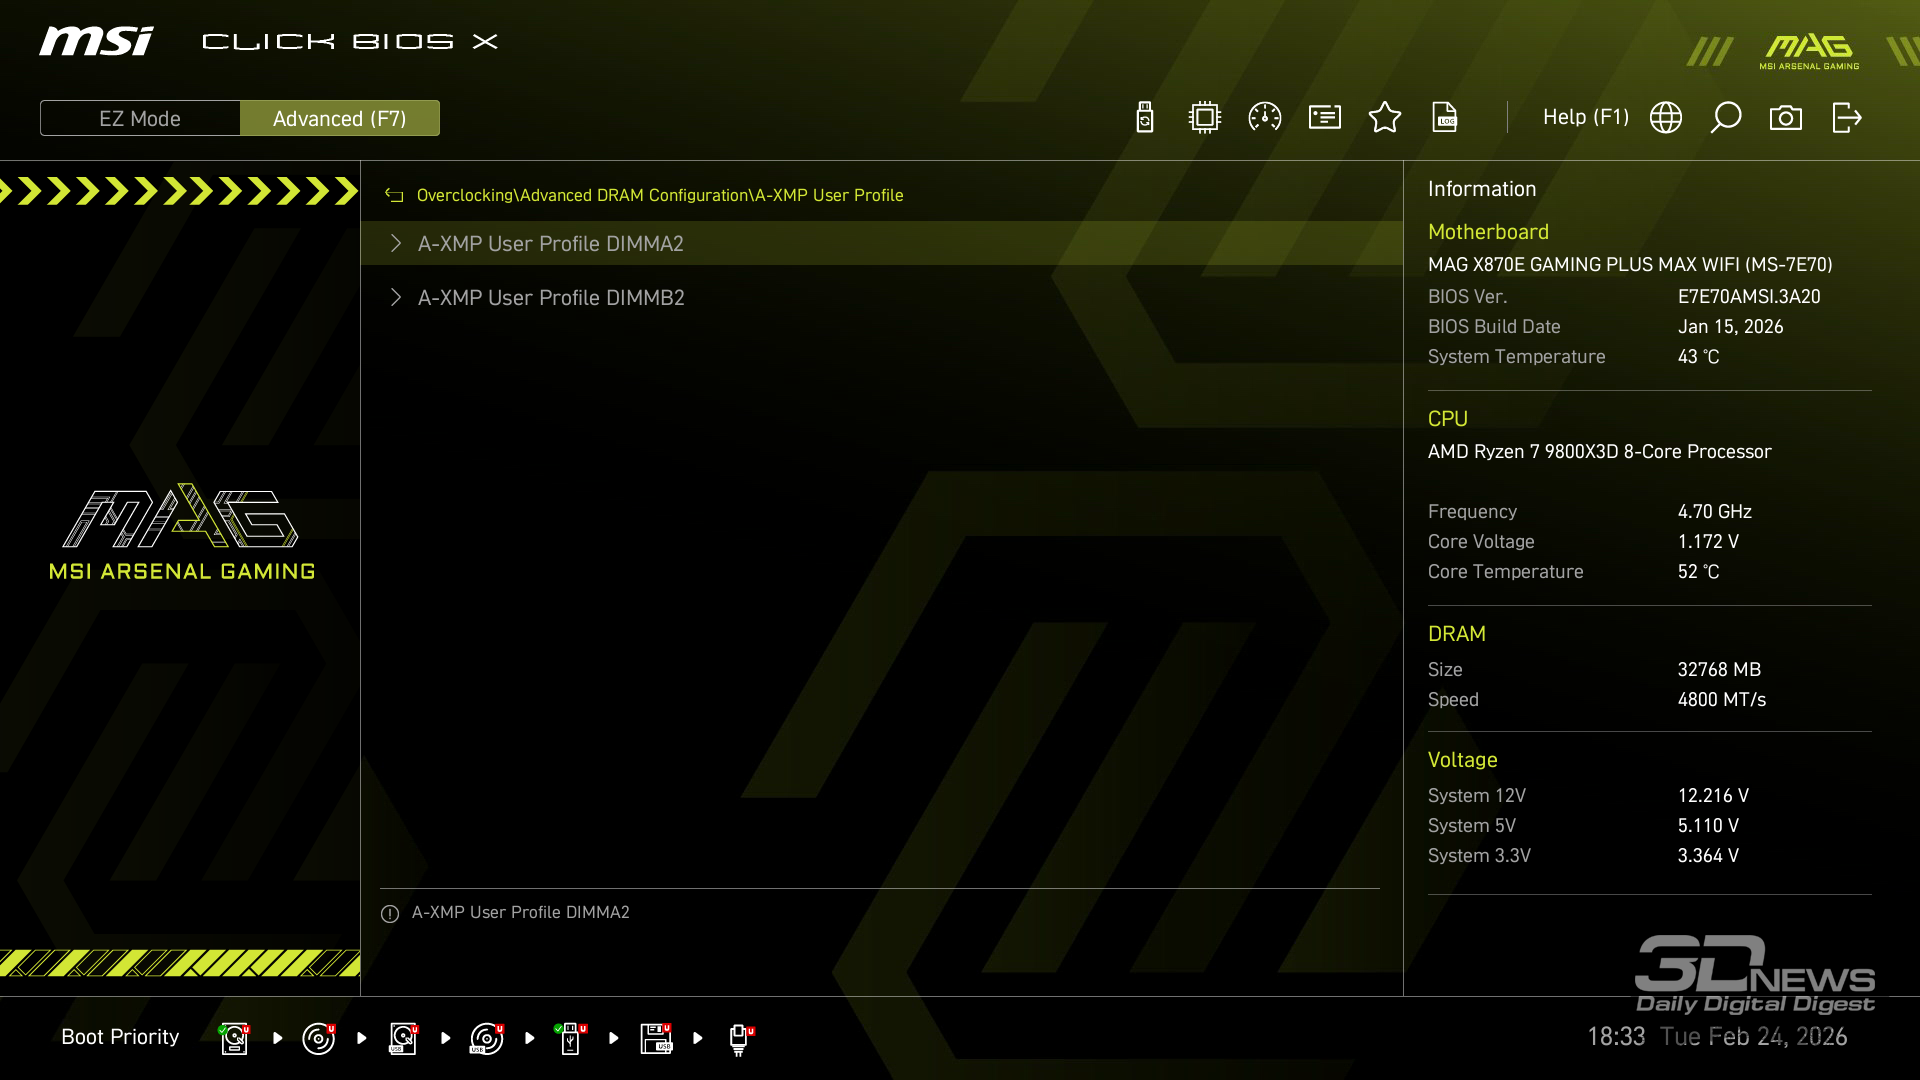Open the speedometer performance icon
Image resolution: width=1920 pixels, height=1080 pixels.
point(1265,118)
